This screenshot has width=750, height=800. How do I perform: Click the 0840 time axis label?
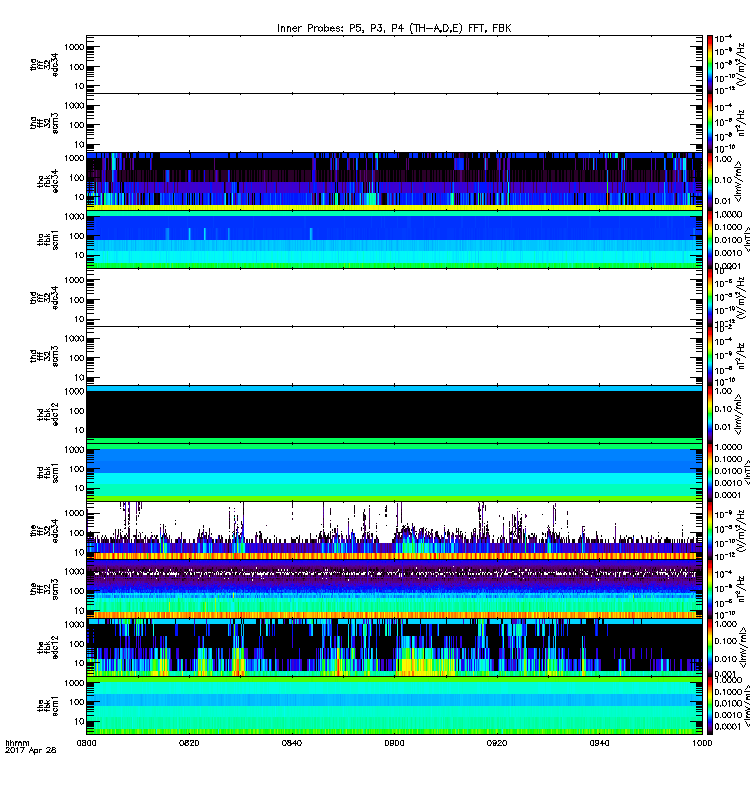[x=292, y=743]
